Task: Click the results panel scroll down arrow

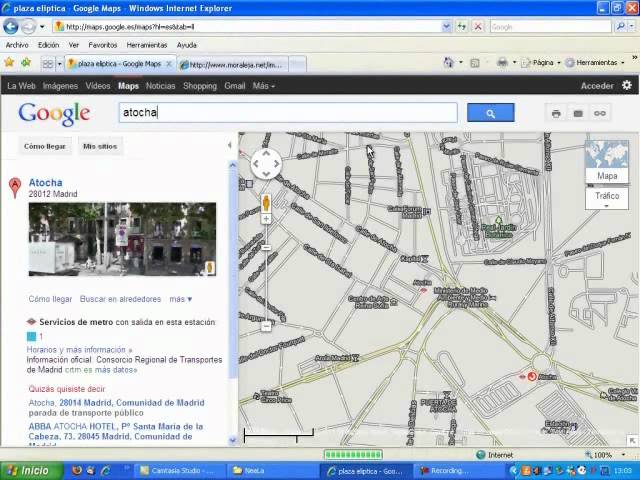Action: [x=233, y=440]
